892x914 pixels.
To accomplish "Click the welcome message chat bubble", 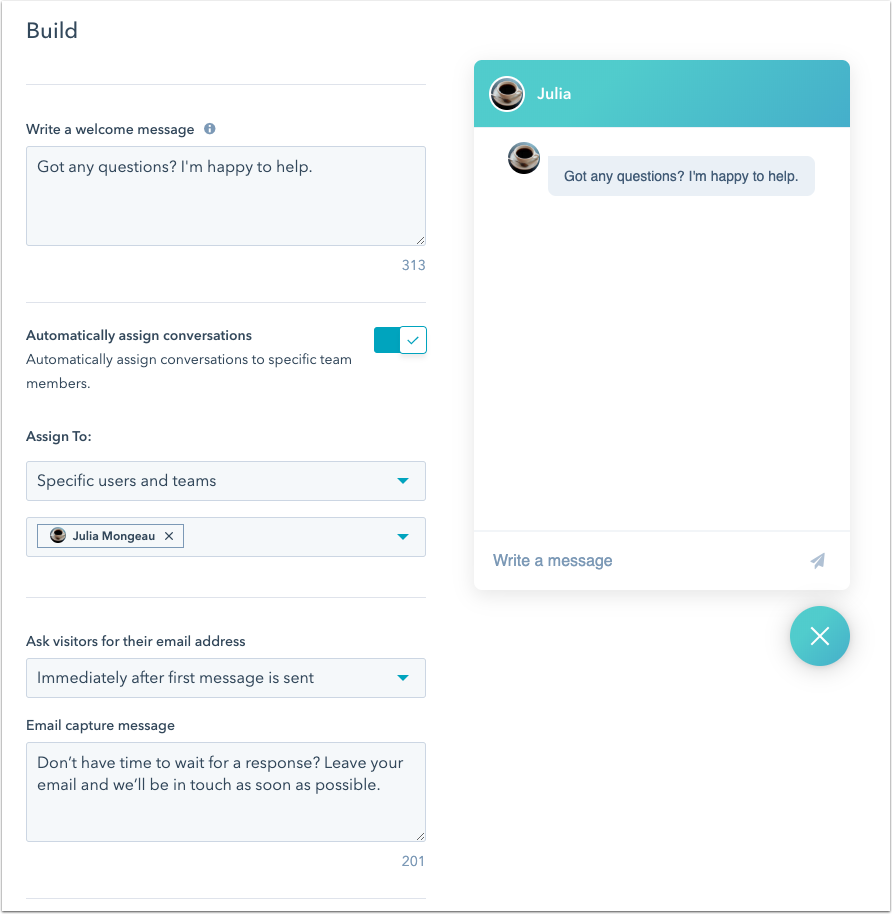I will [681, 176].
